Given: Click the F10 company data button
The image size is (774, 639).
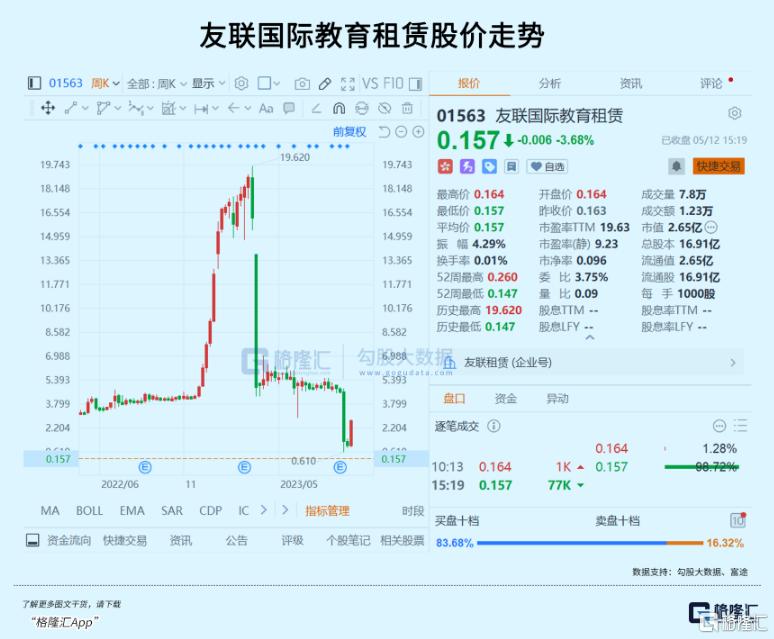Looking at the screenshot, I should (393, 83).
